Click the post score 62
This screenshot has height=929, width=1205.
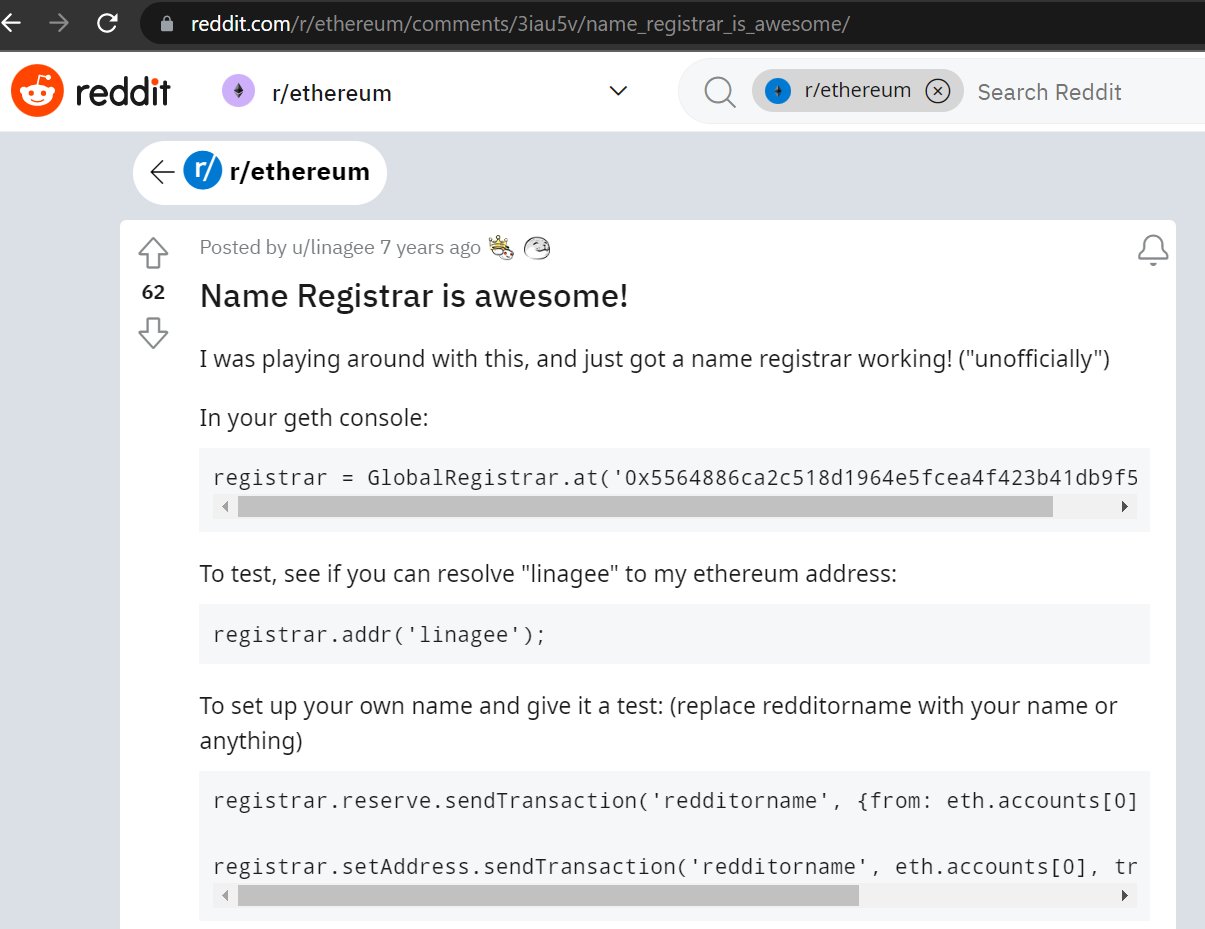click(153, 293)
